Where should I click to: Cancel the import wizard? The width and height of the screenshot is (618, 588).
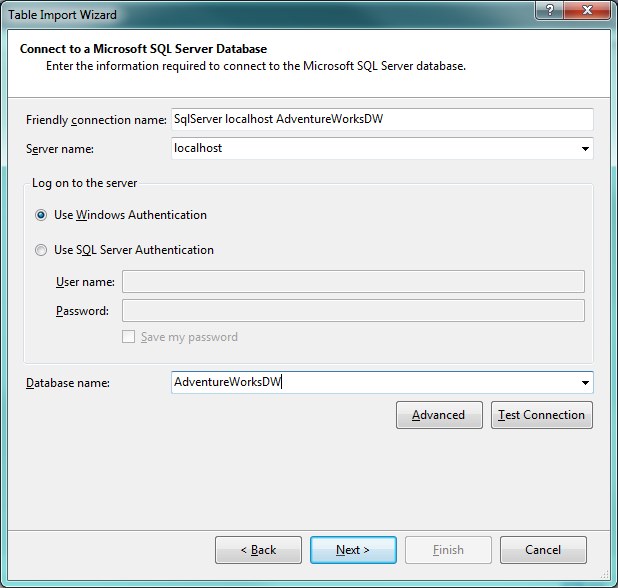point(543,550)
